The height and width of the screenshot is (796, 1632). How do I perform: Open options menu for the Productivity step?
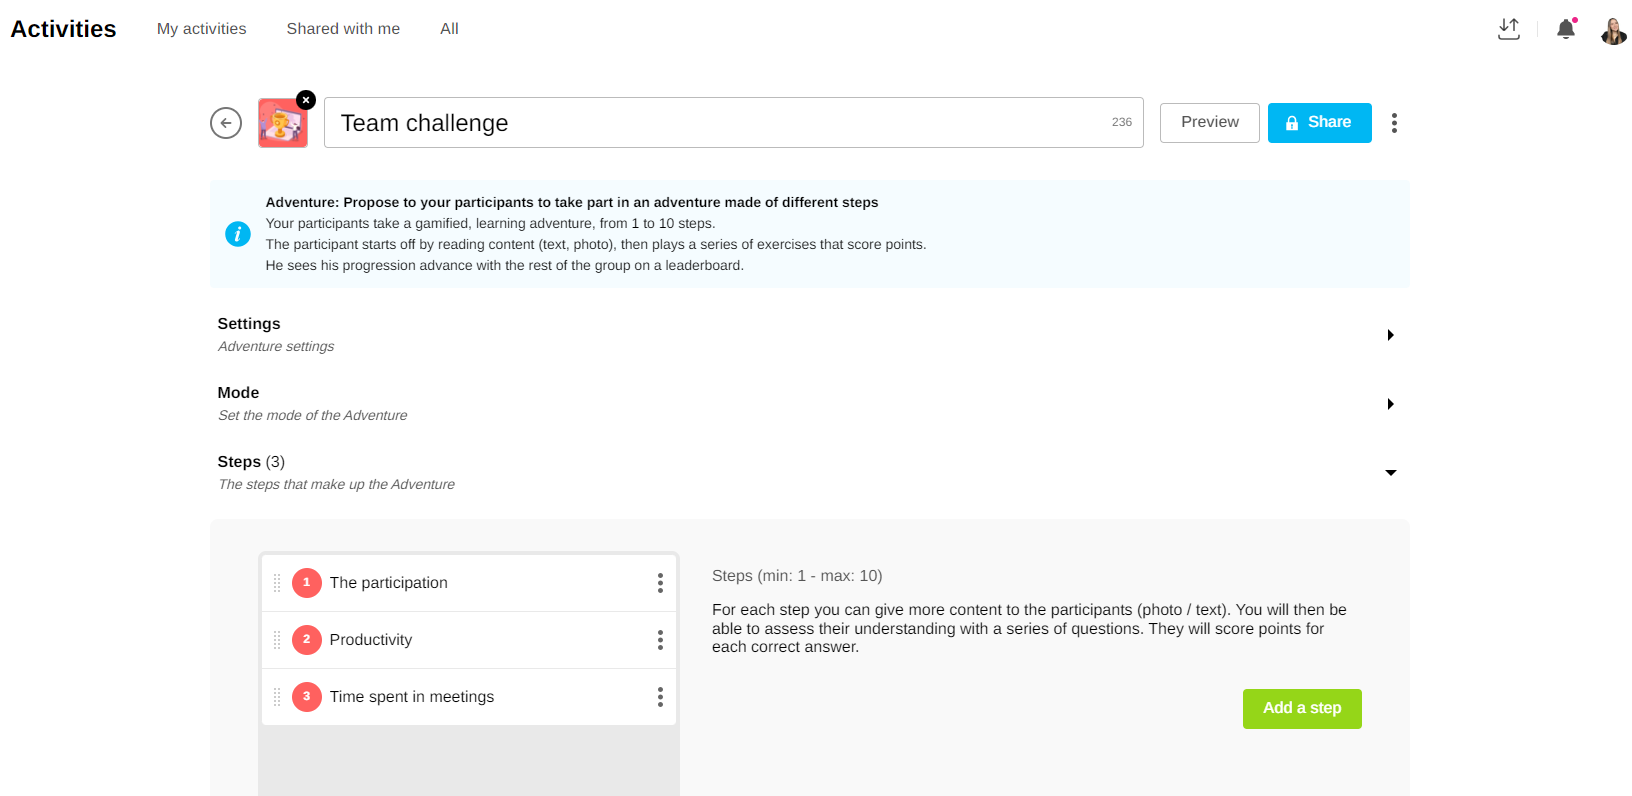coord(660,640)
